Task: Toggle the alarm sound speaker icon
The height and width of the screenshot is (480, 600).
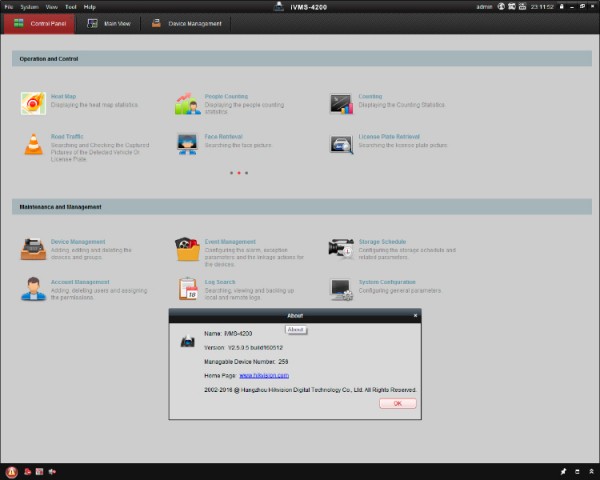Action: (52, 472)
